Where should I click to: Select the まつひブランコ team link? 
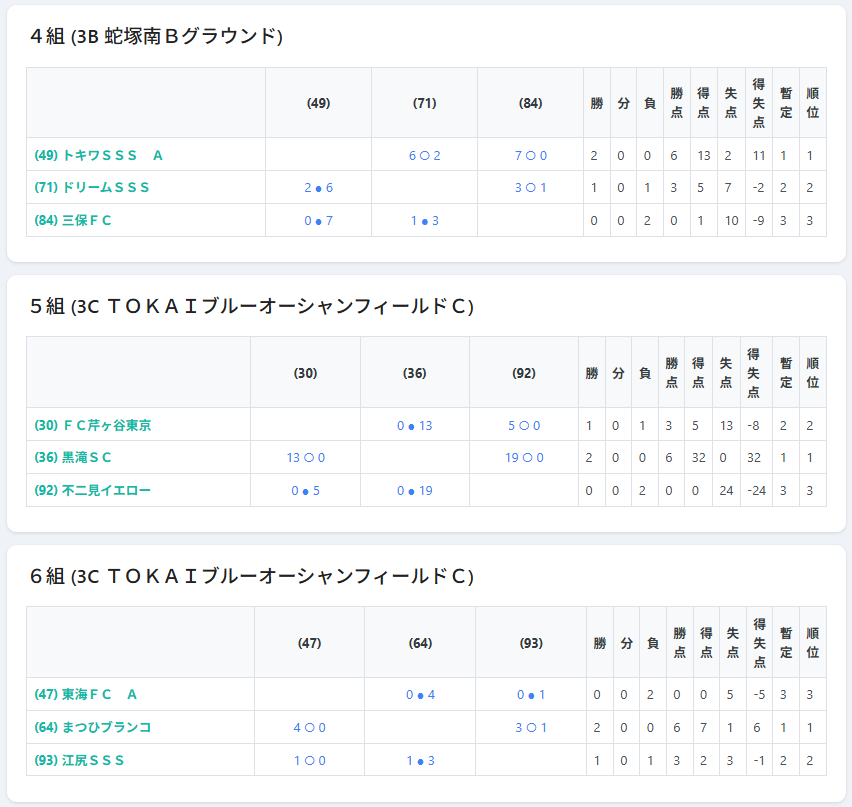pos(92,727)
